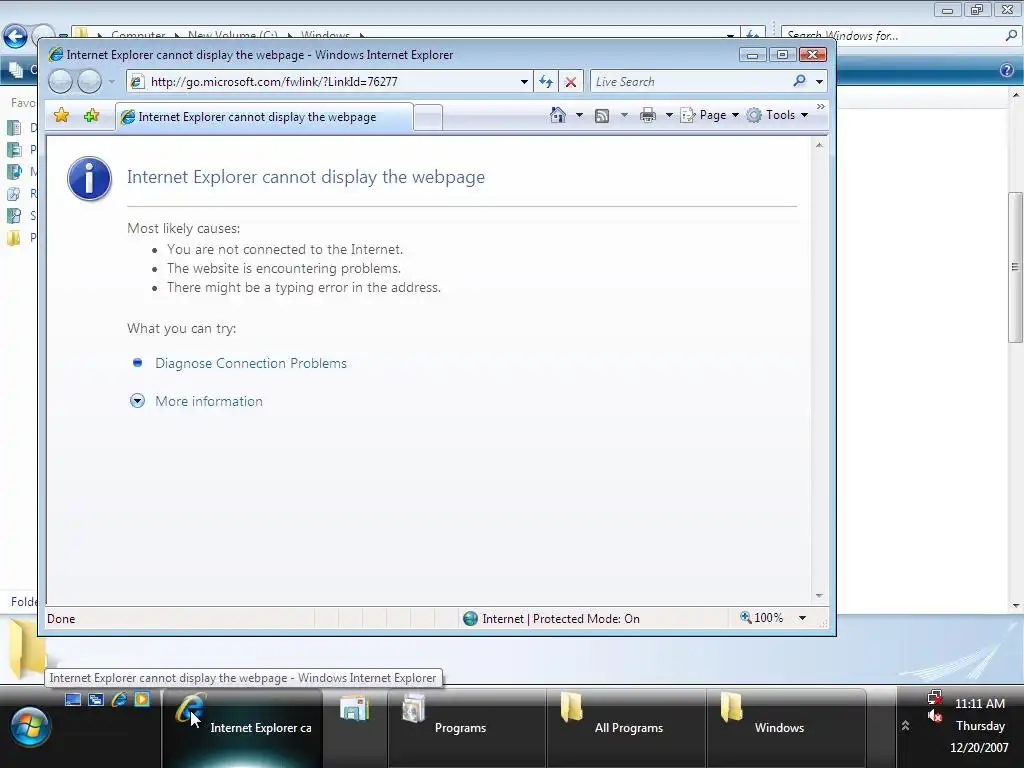This screenshot has height=768, width=1024.
Task: Open the Windows Start orb
Action: [29, 726]
